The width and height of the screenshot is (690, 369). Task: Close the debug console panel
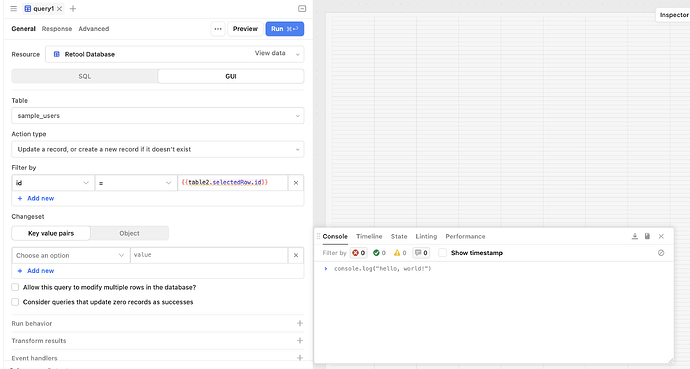coord(661,236)
